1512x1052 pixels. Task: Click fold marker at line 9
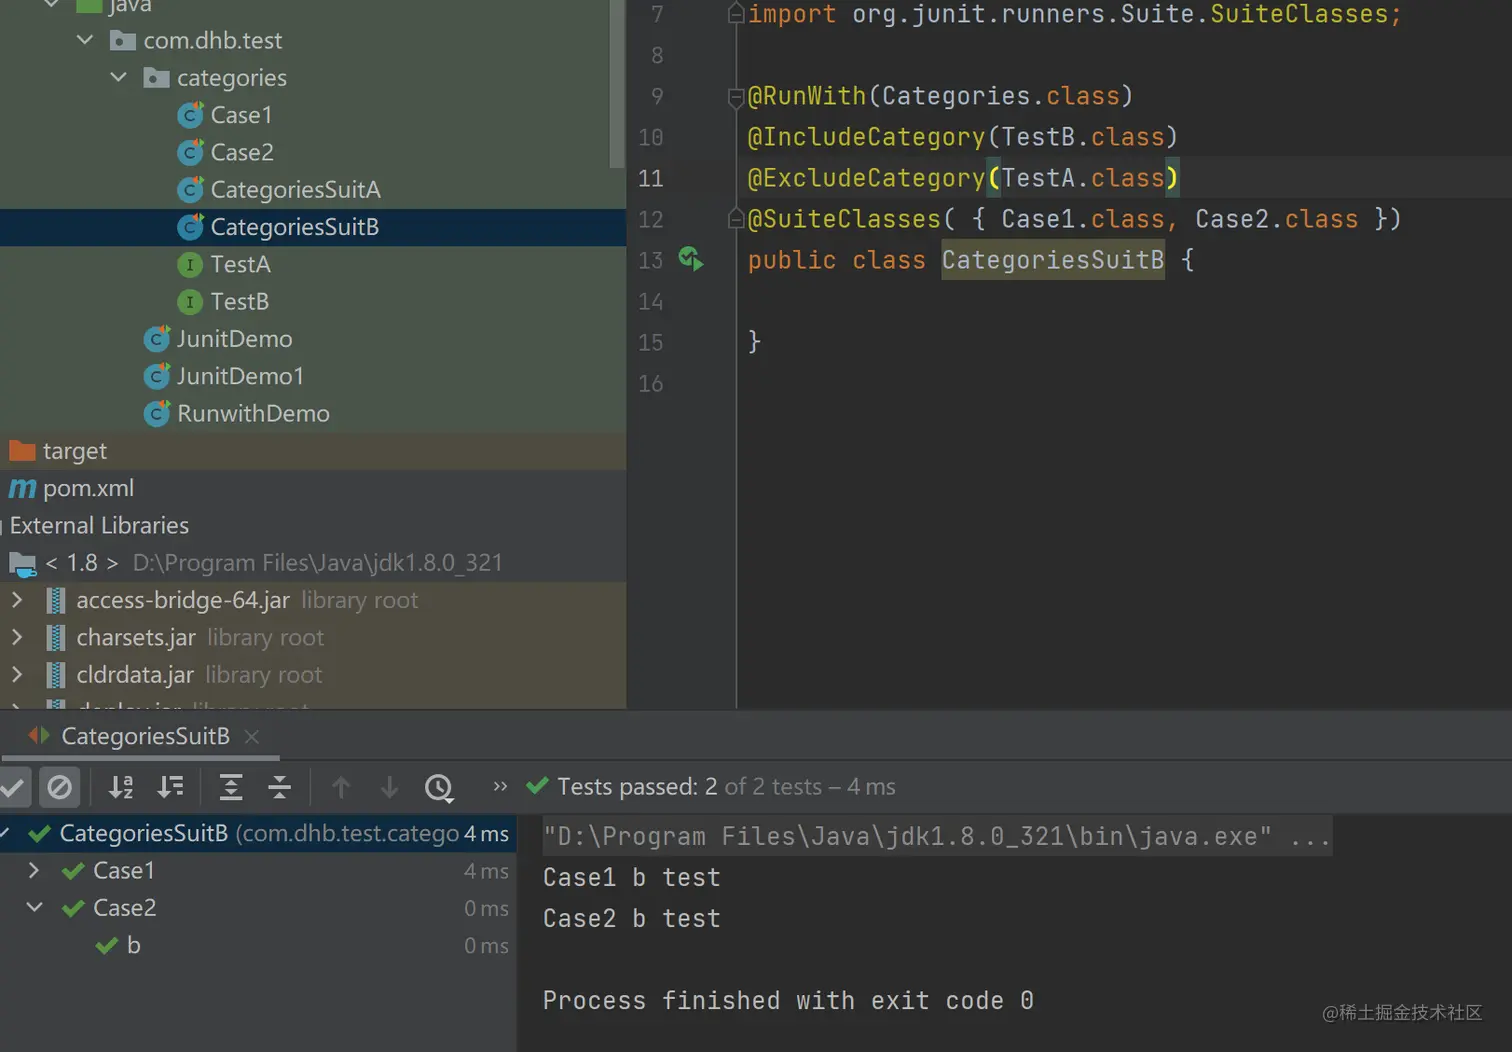[736, 97]
